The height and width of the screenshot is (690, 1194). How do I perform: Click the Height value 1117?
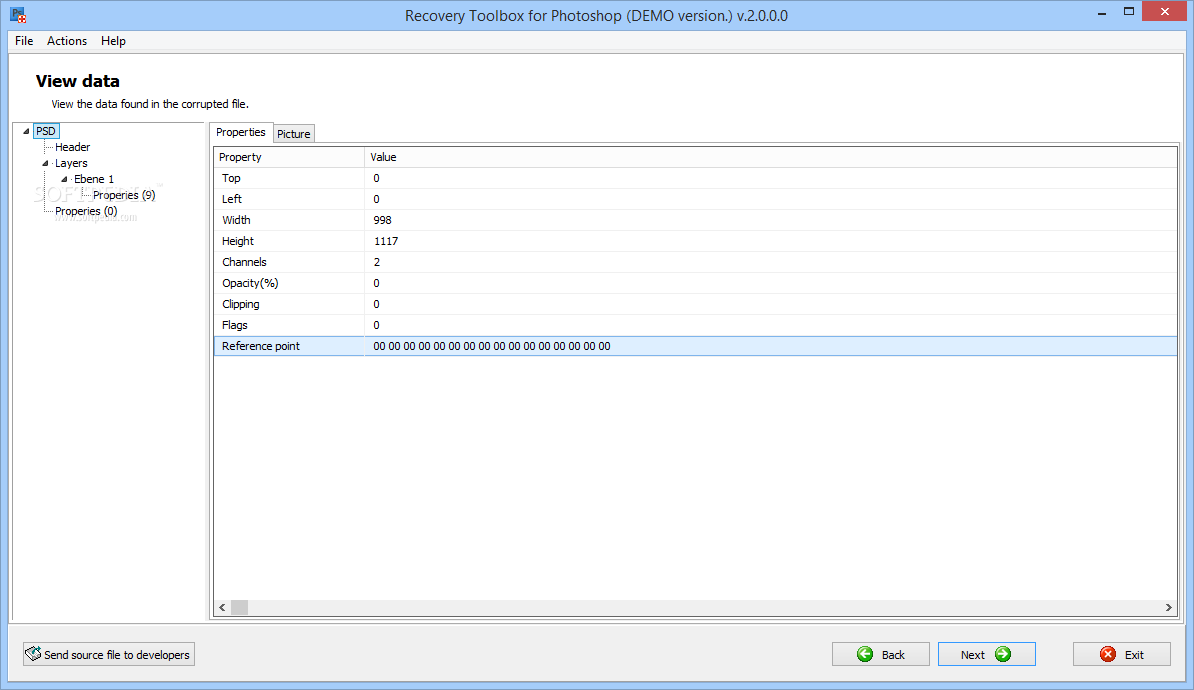[x=386, y=241]
